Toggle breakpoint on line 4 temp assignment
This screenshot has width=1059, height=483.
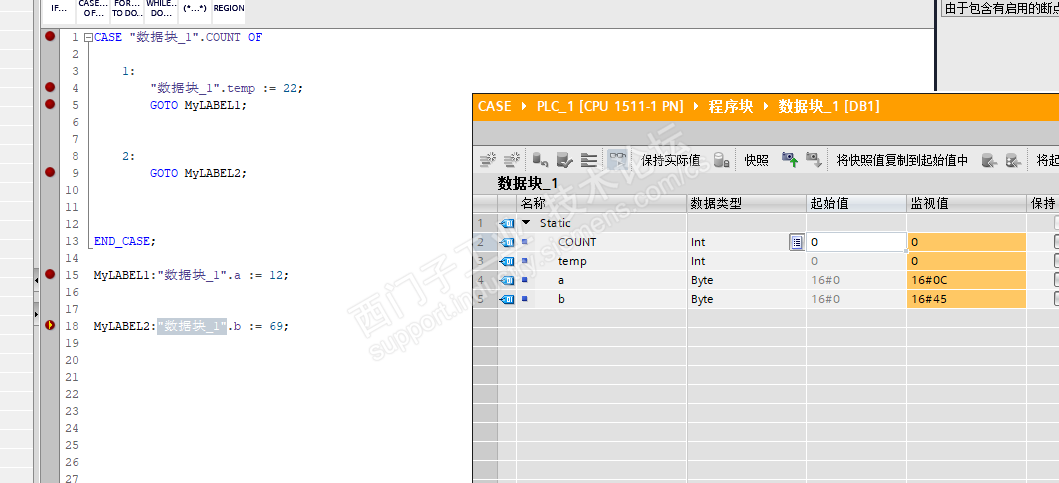(x=50, y=87)
